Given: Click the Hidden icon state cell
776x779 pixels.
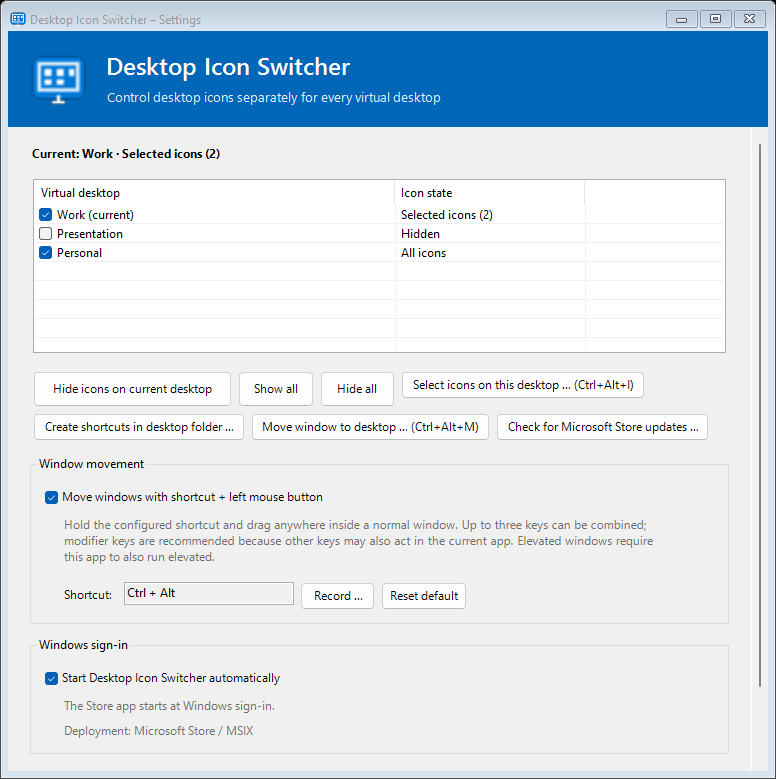Looking at the screenshot, I should coord(420,234).
